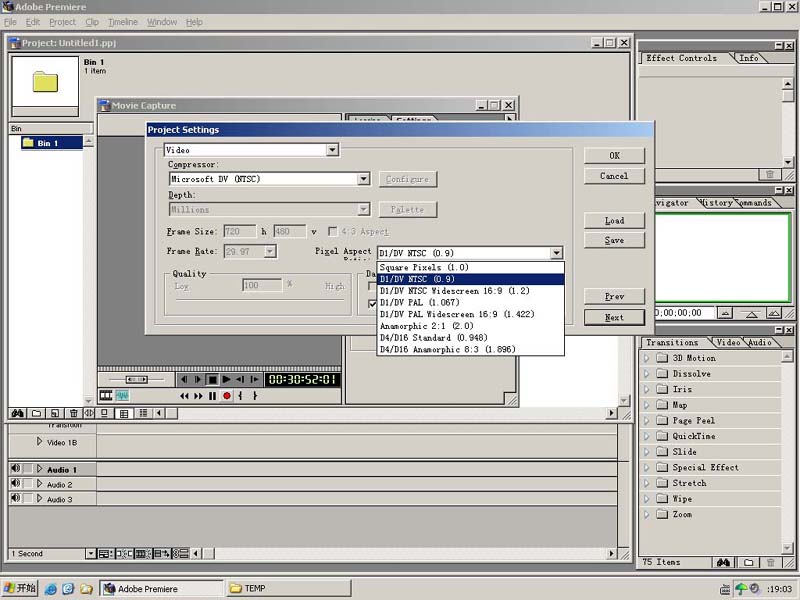Switch Project window to thumbnail view icon
Viewport: 800px width, 600px height.
[124, 413]
